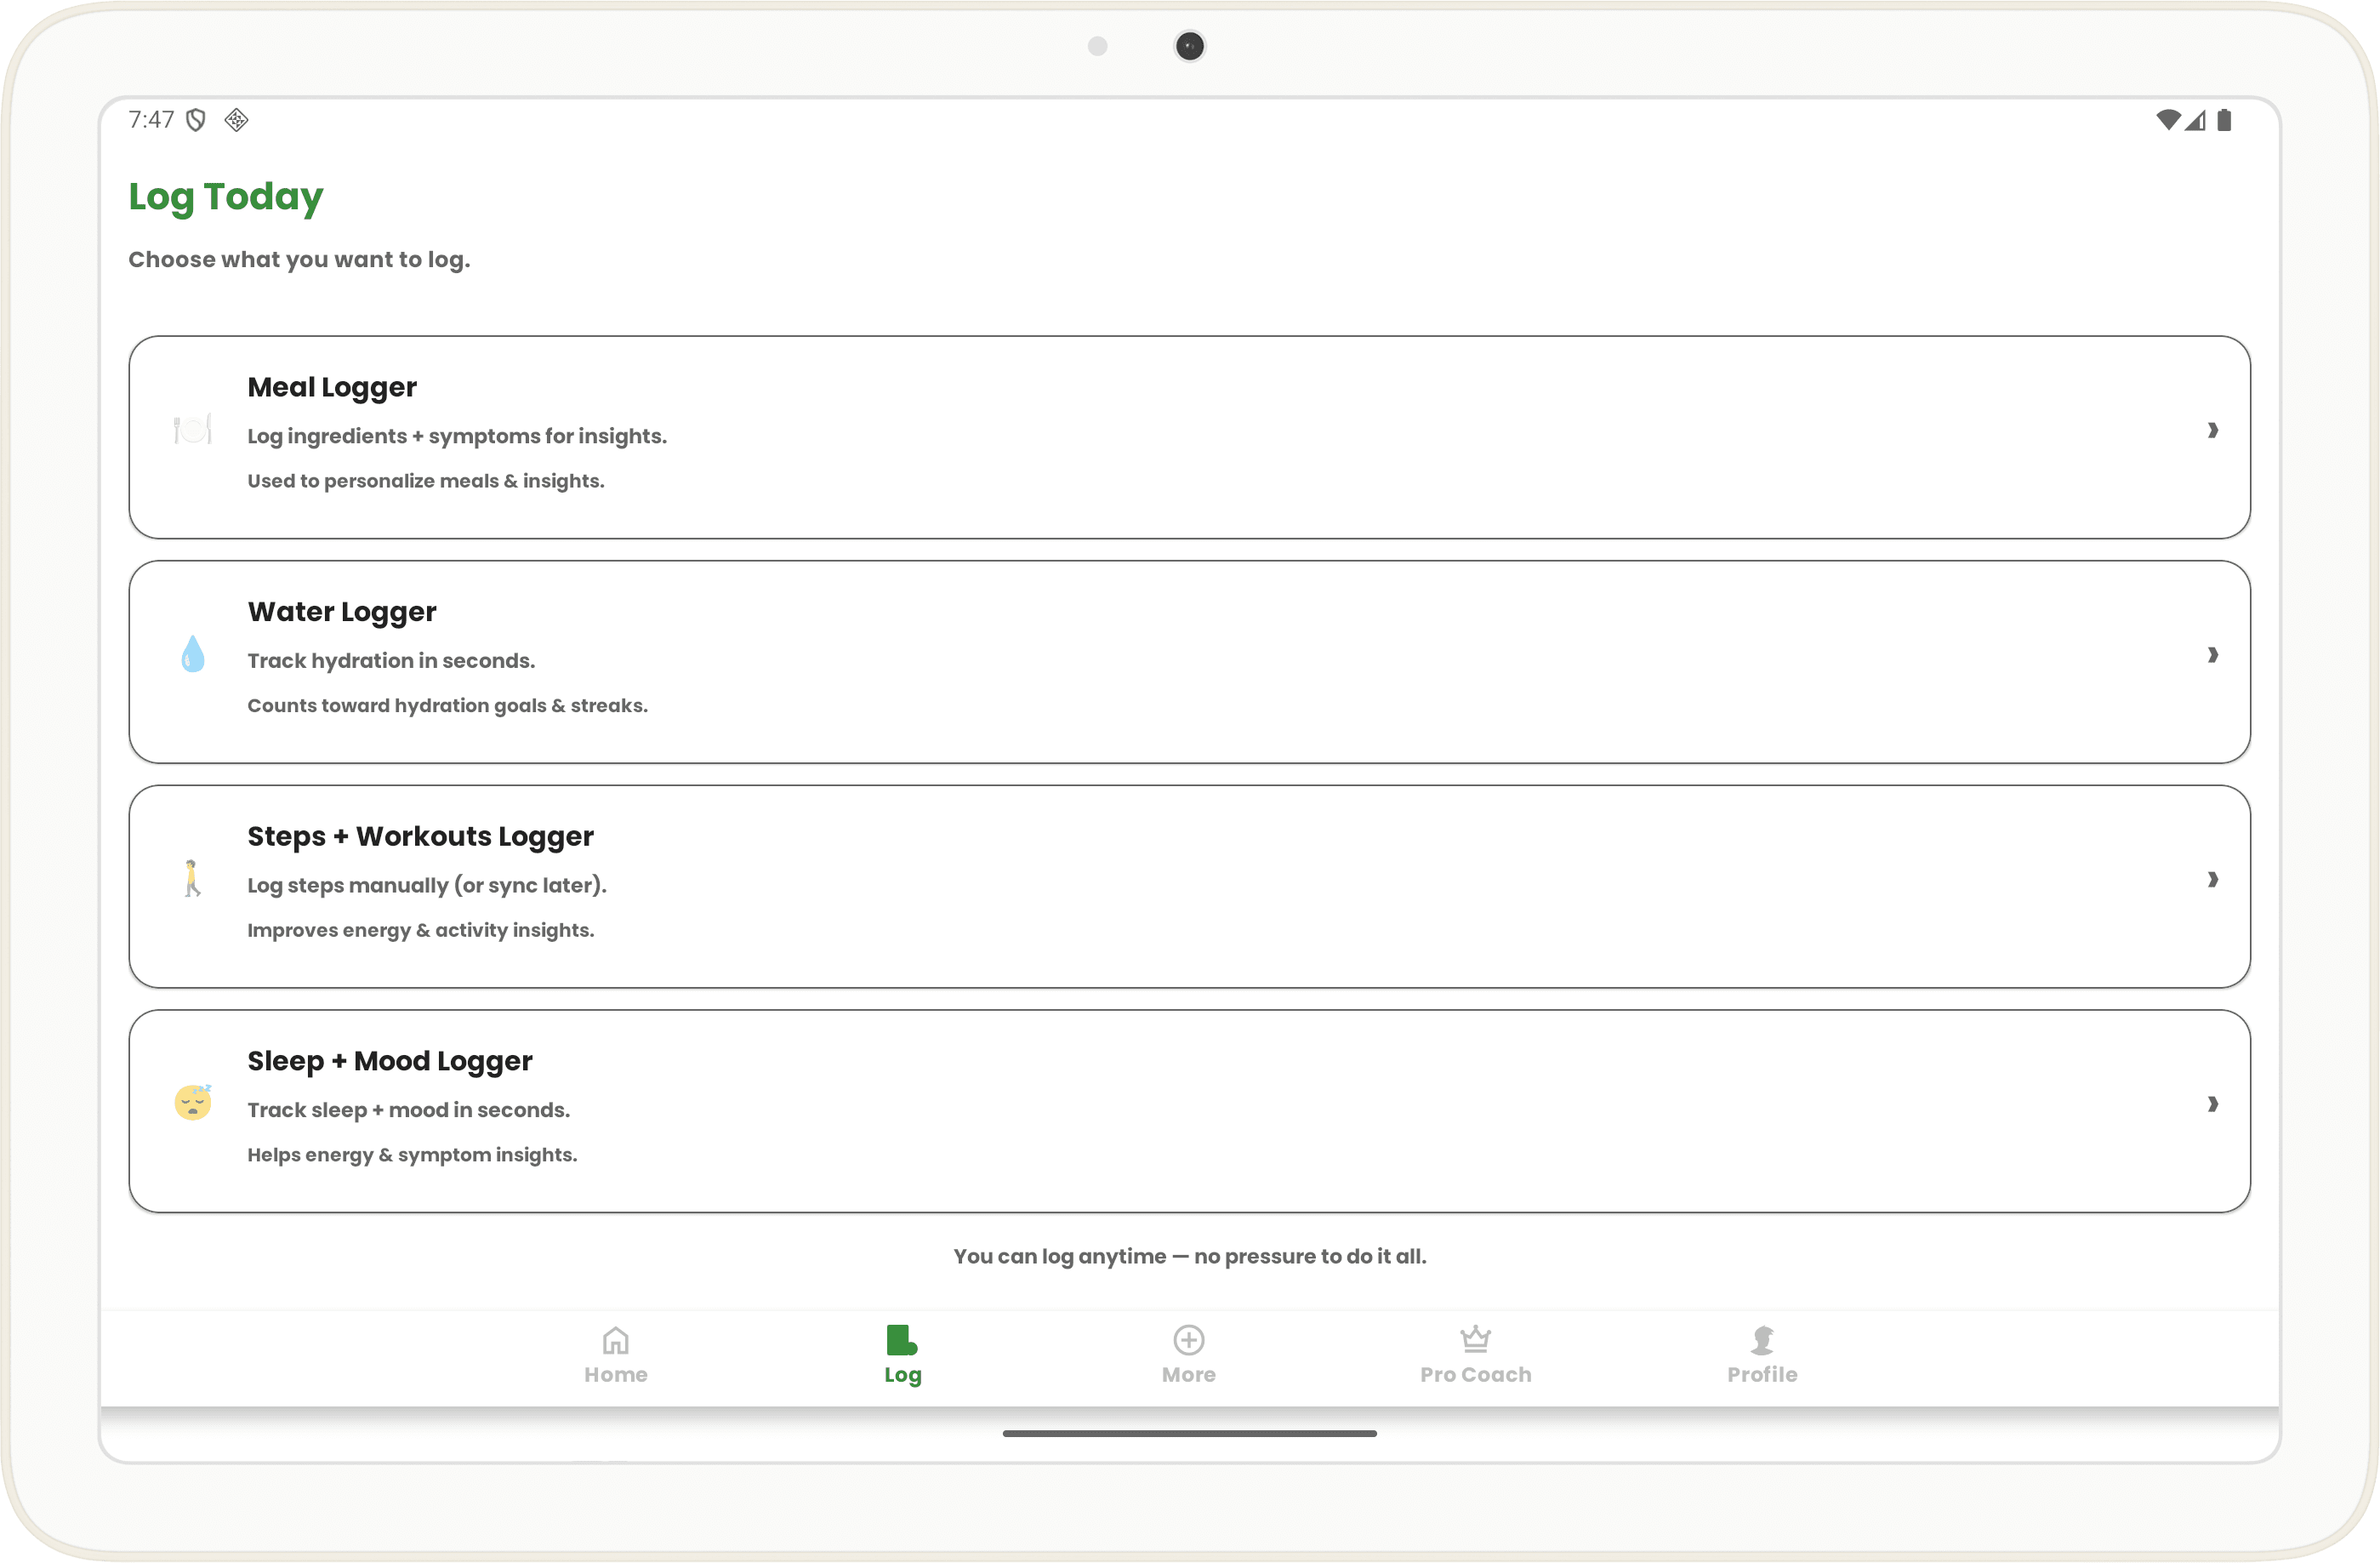
Task: Tap the Profile silhouette icon
Action: (x=1762, y=1339)
